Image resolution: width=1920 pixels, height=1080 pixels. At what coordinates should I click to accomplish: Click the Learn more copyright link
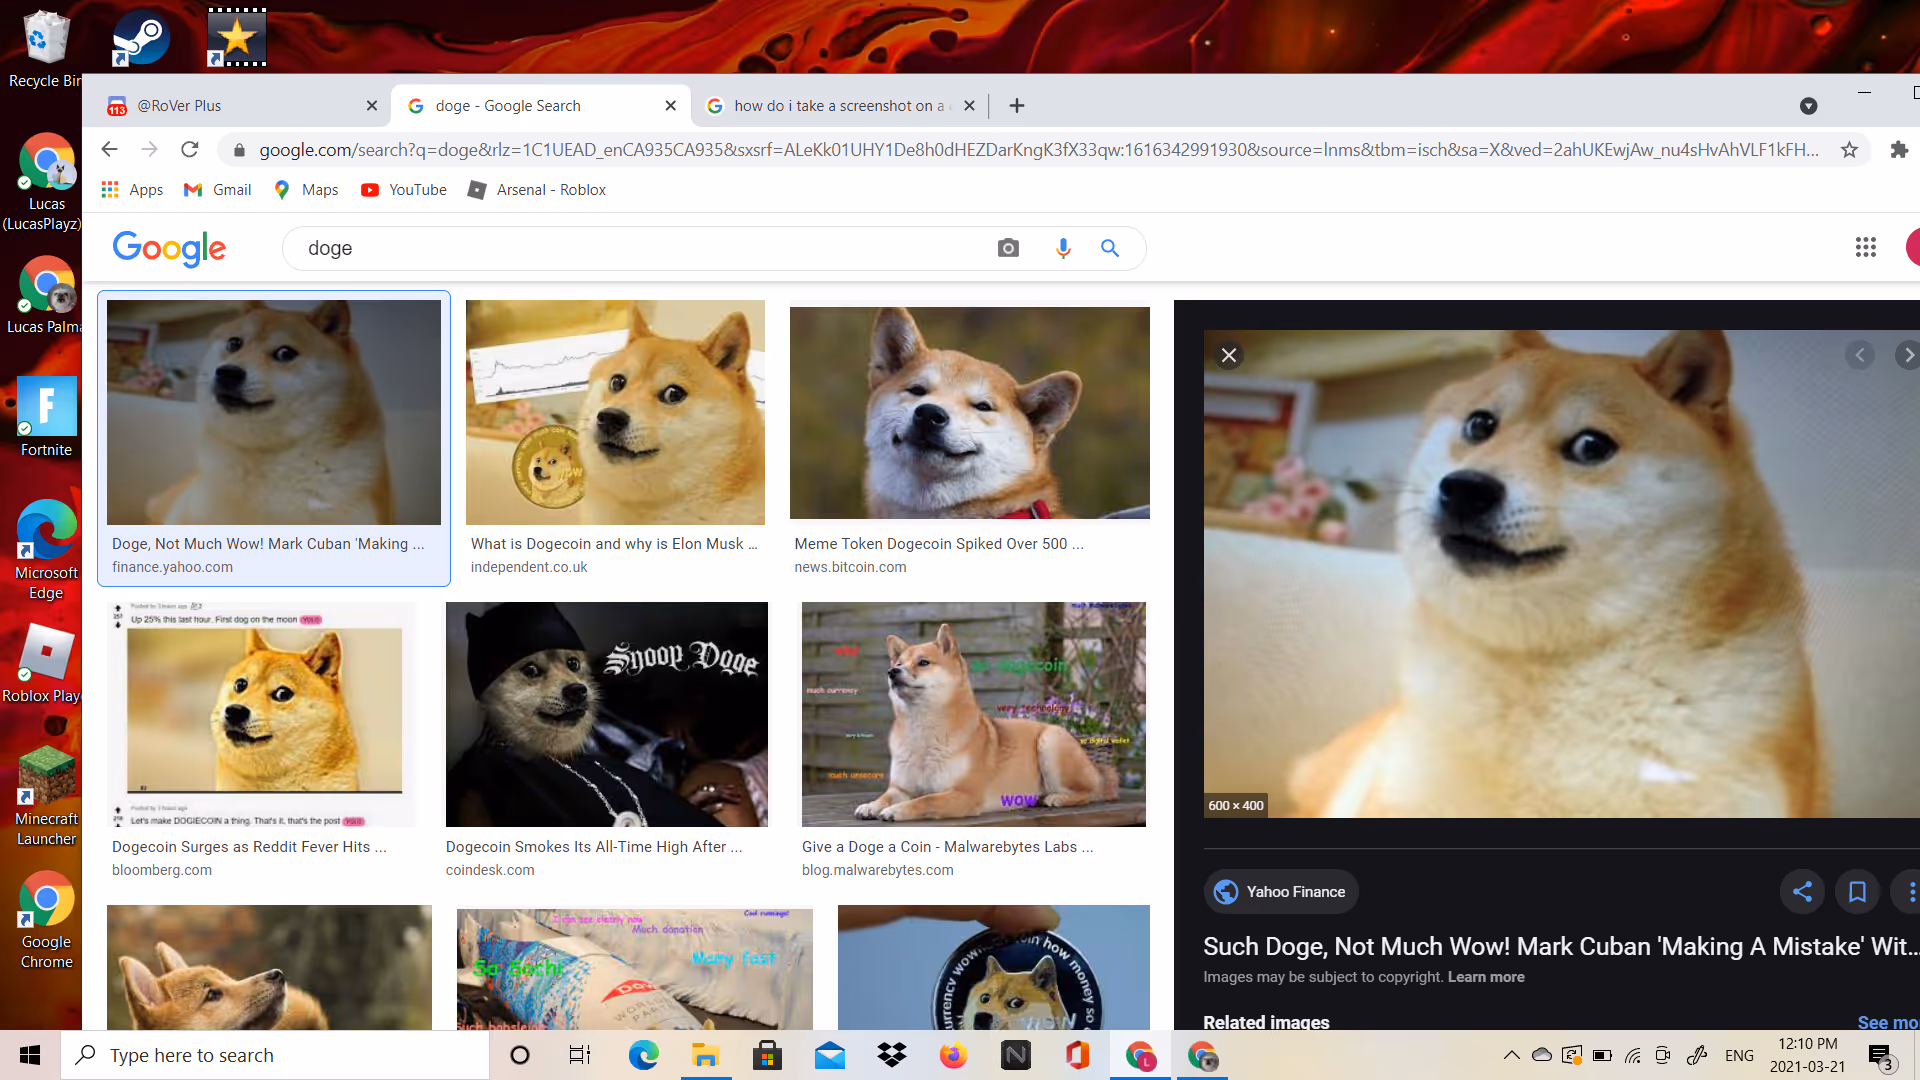pos(1486,977)
